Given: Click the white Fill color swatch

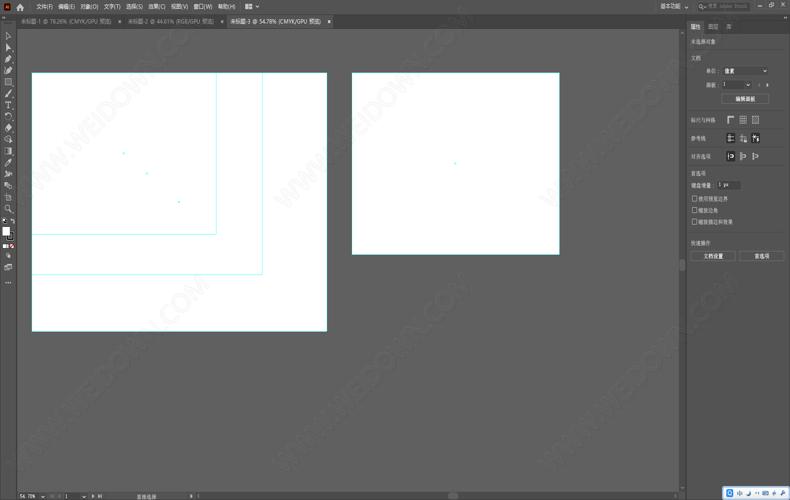Looking at the screenshot, I should (6, 231).
